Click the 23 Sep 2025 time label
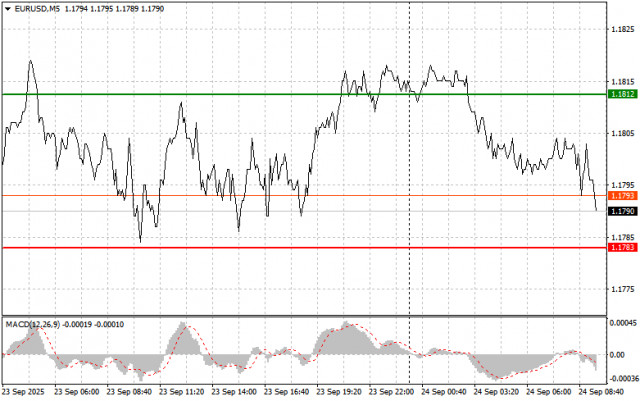Image resolution: width=640 pixels, height=401 pixels. 23,392
